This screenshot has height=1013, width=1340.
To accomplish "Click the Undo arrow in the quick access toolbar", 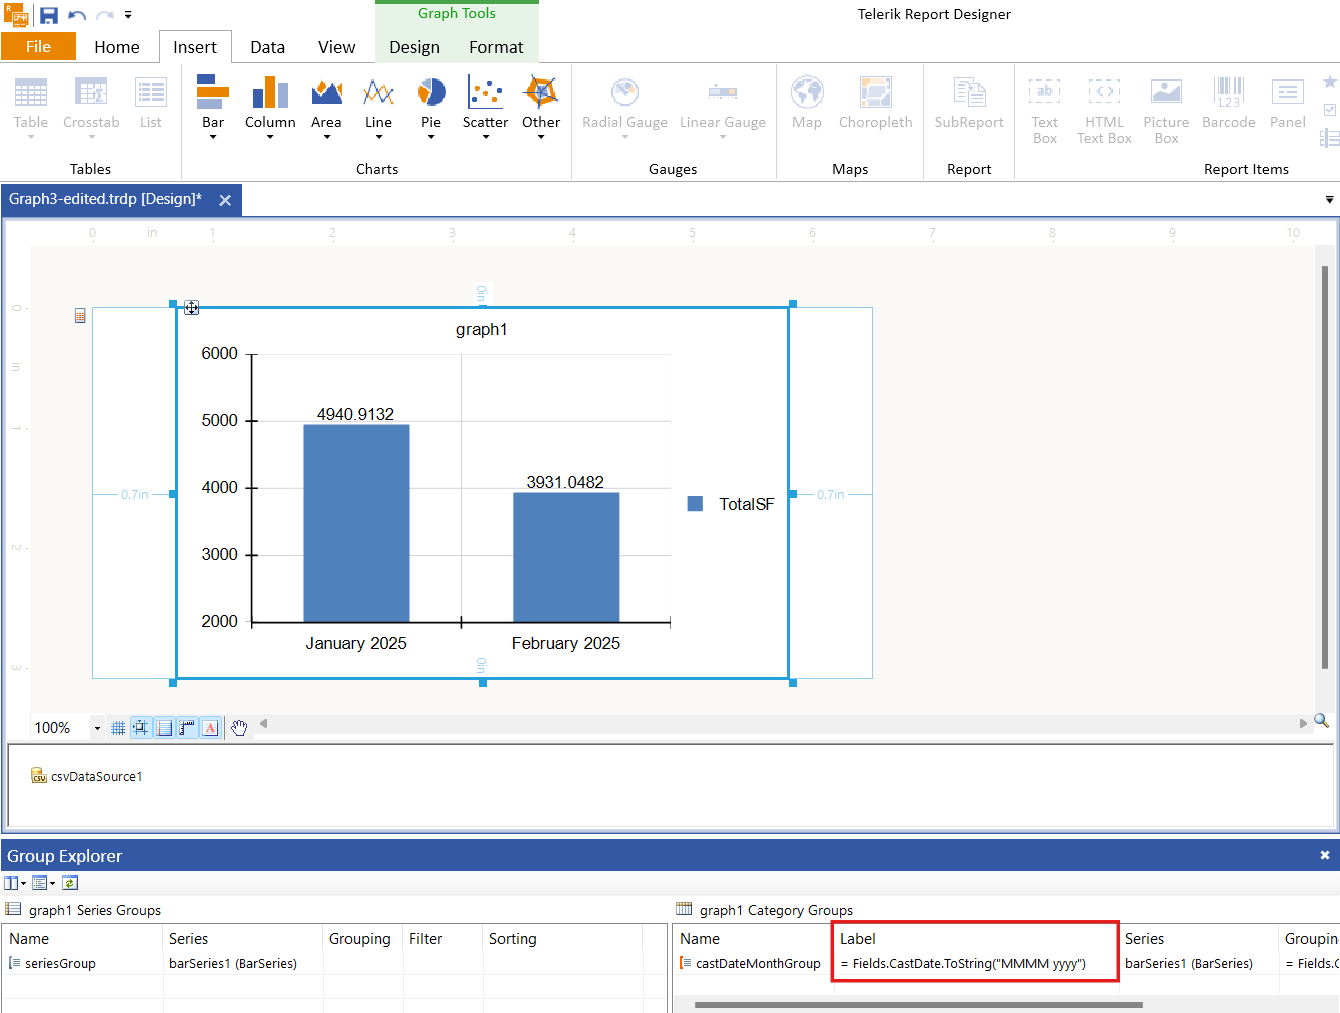I will 77,15.
